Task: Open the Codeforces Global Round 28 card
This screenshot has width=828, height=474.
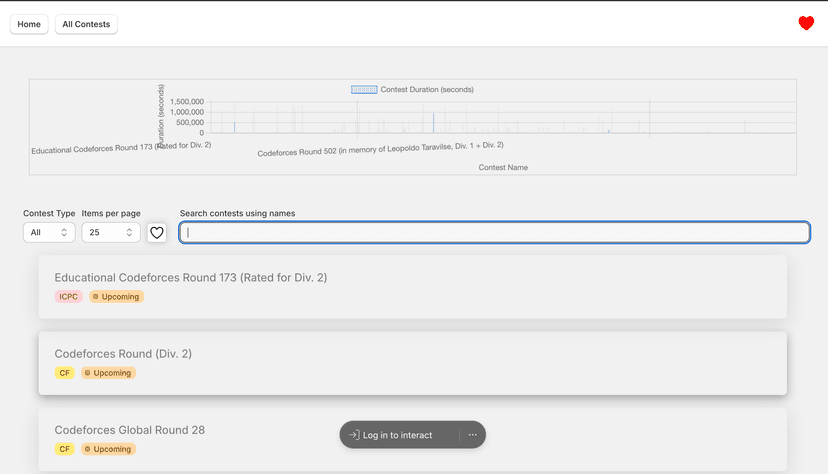Action: 412,439
